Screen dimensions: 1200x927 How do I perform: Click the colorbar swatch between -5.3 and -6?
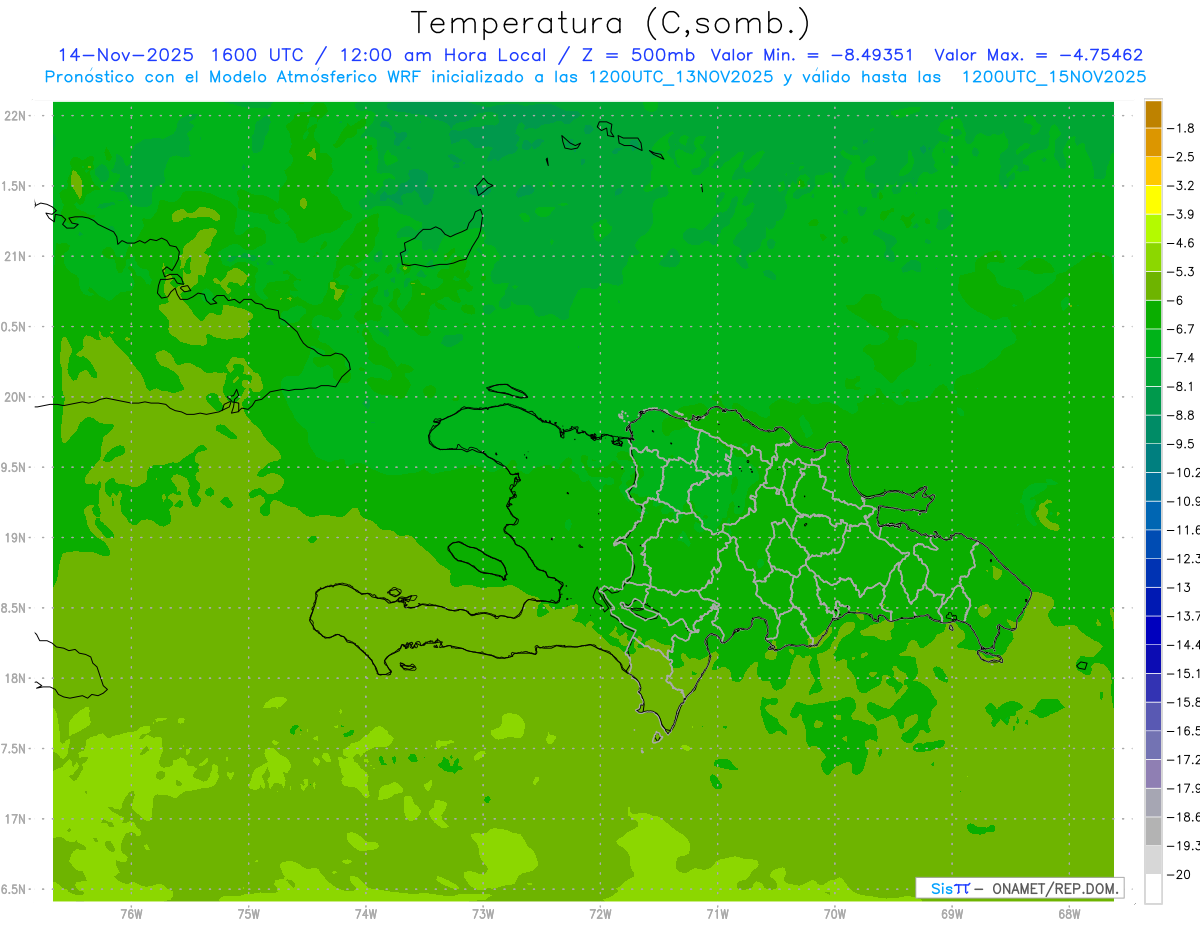1153,286
